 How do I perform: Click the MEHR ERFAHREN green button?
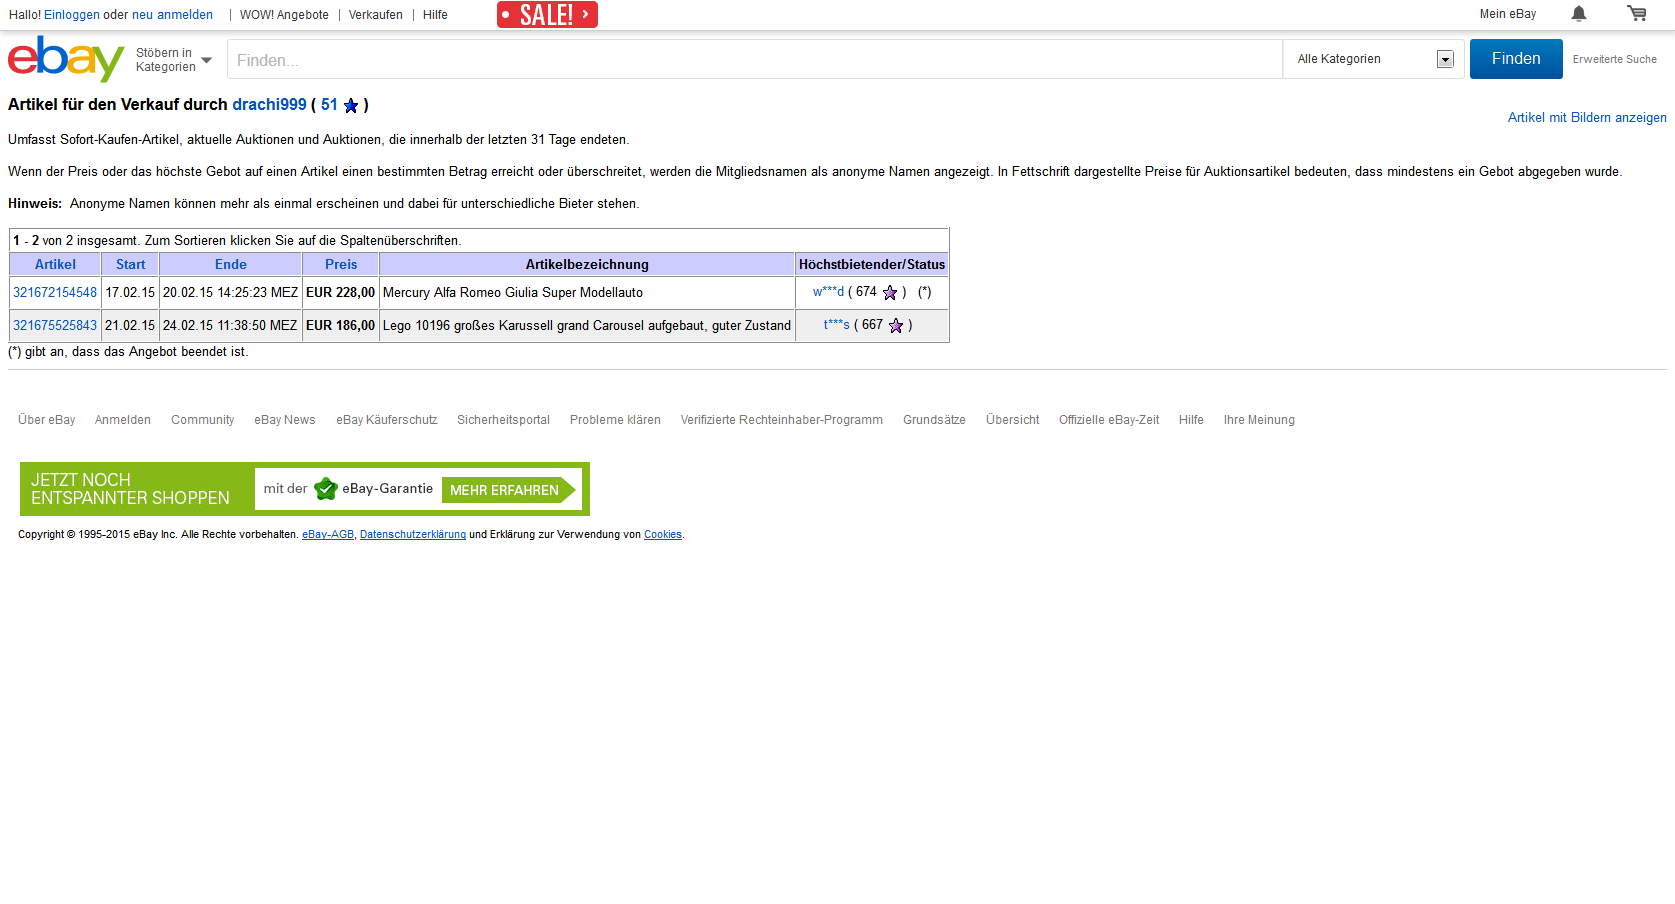click(509, 490)
